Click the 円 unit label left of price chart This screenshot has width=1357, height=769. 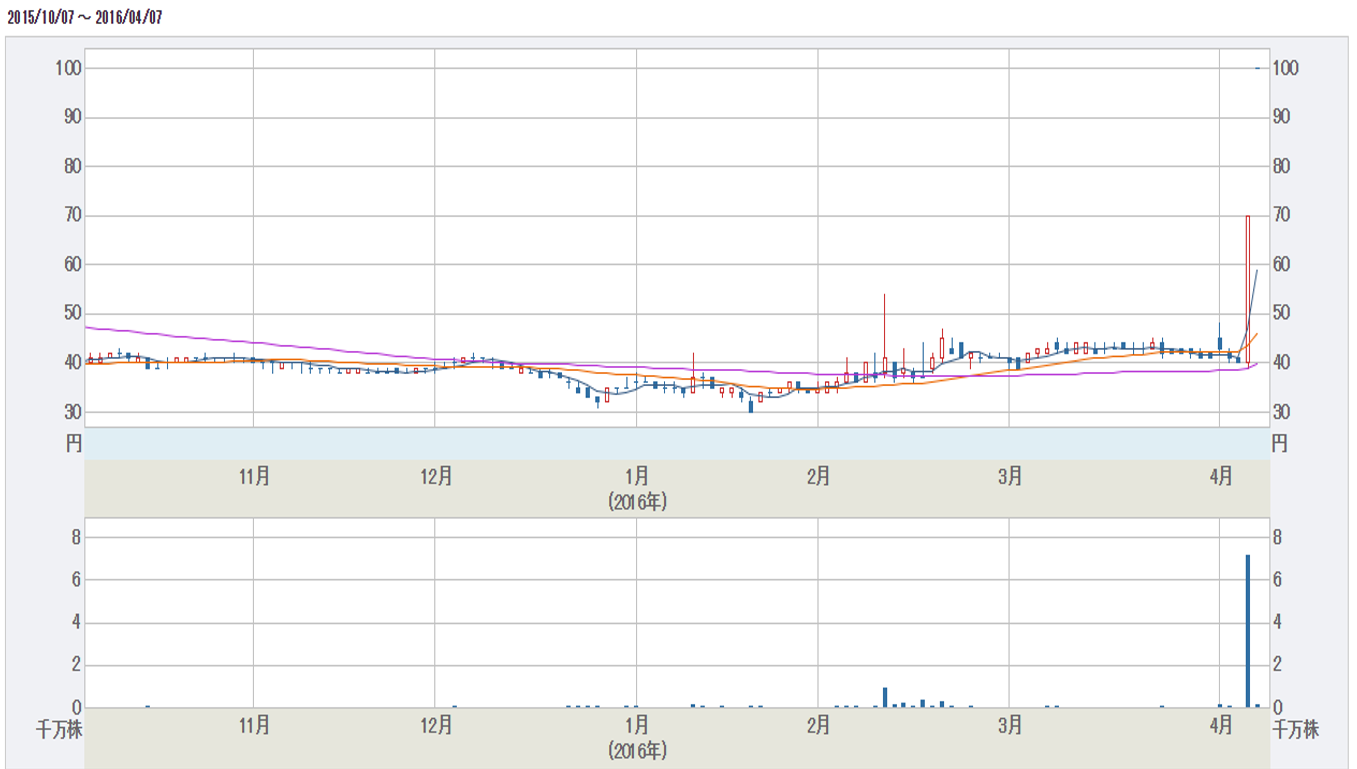74,444
